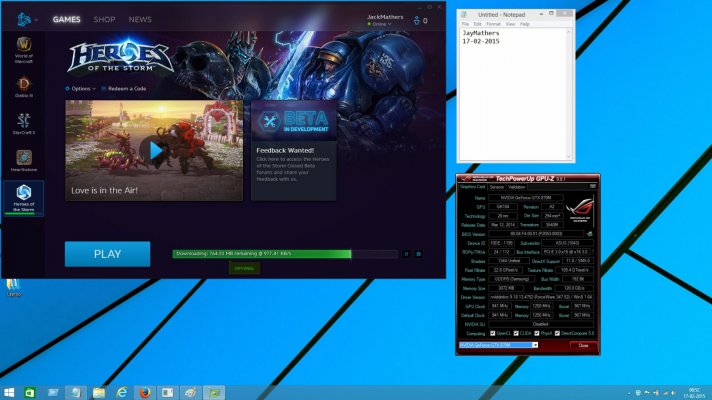Open the Windows Store taskbar icon

tap(30, 392)
